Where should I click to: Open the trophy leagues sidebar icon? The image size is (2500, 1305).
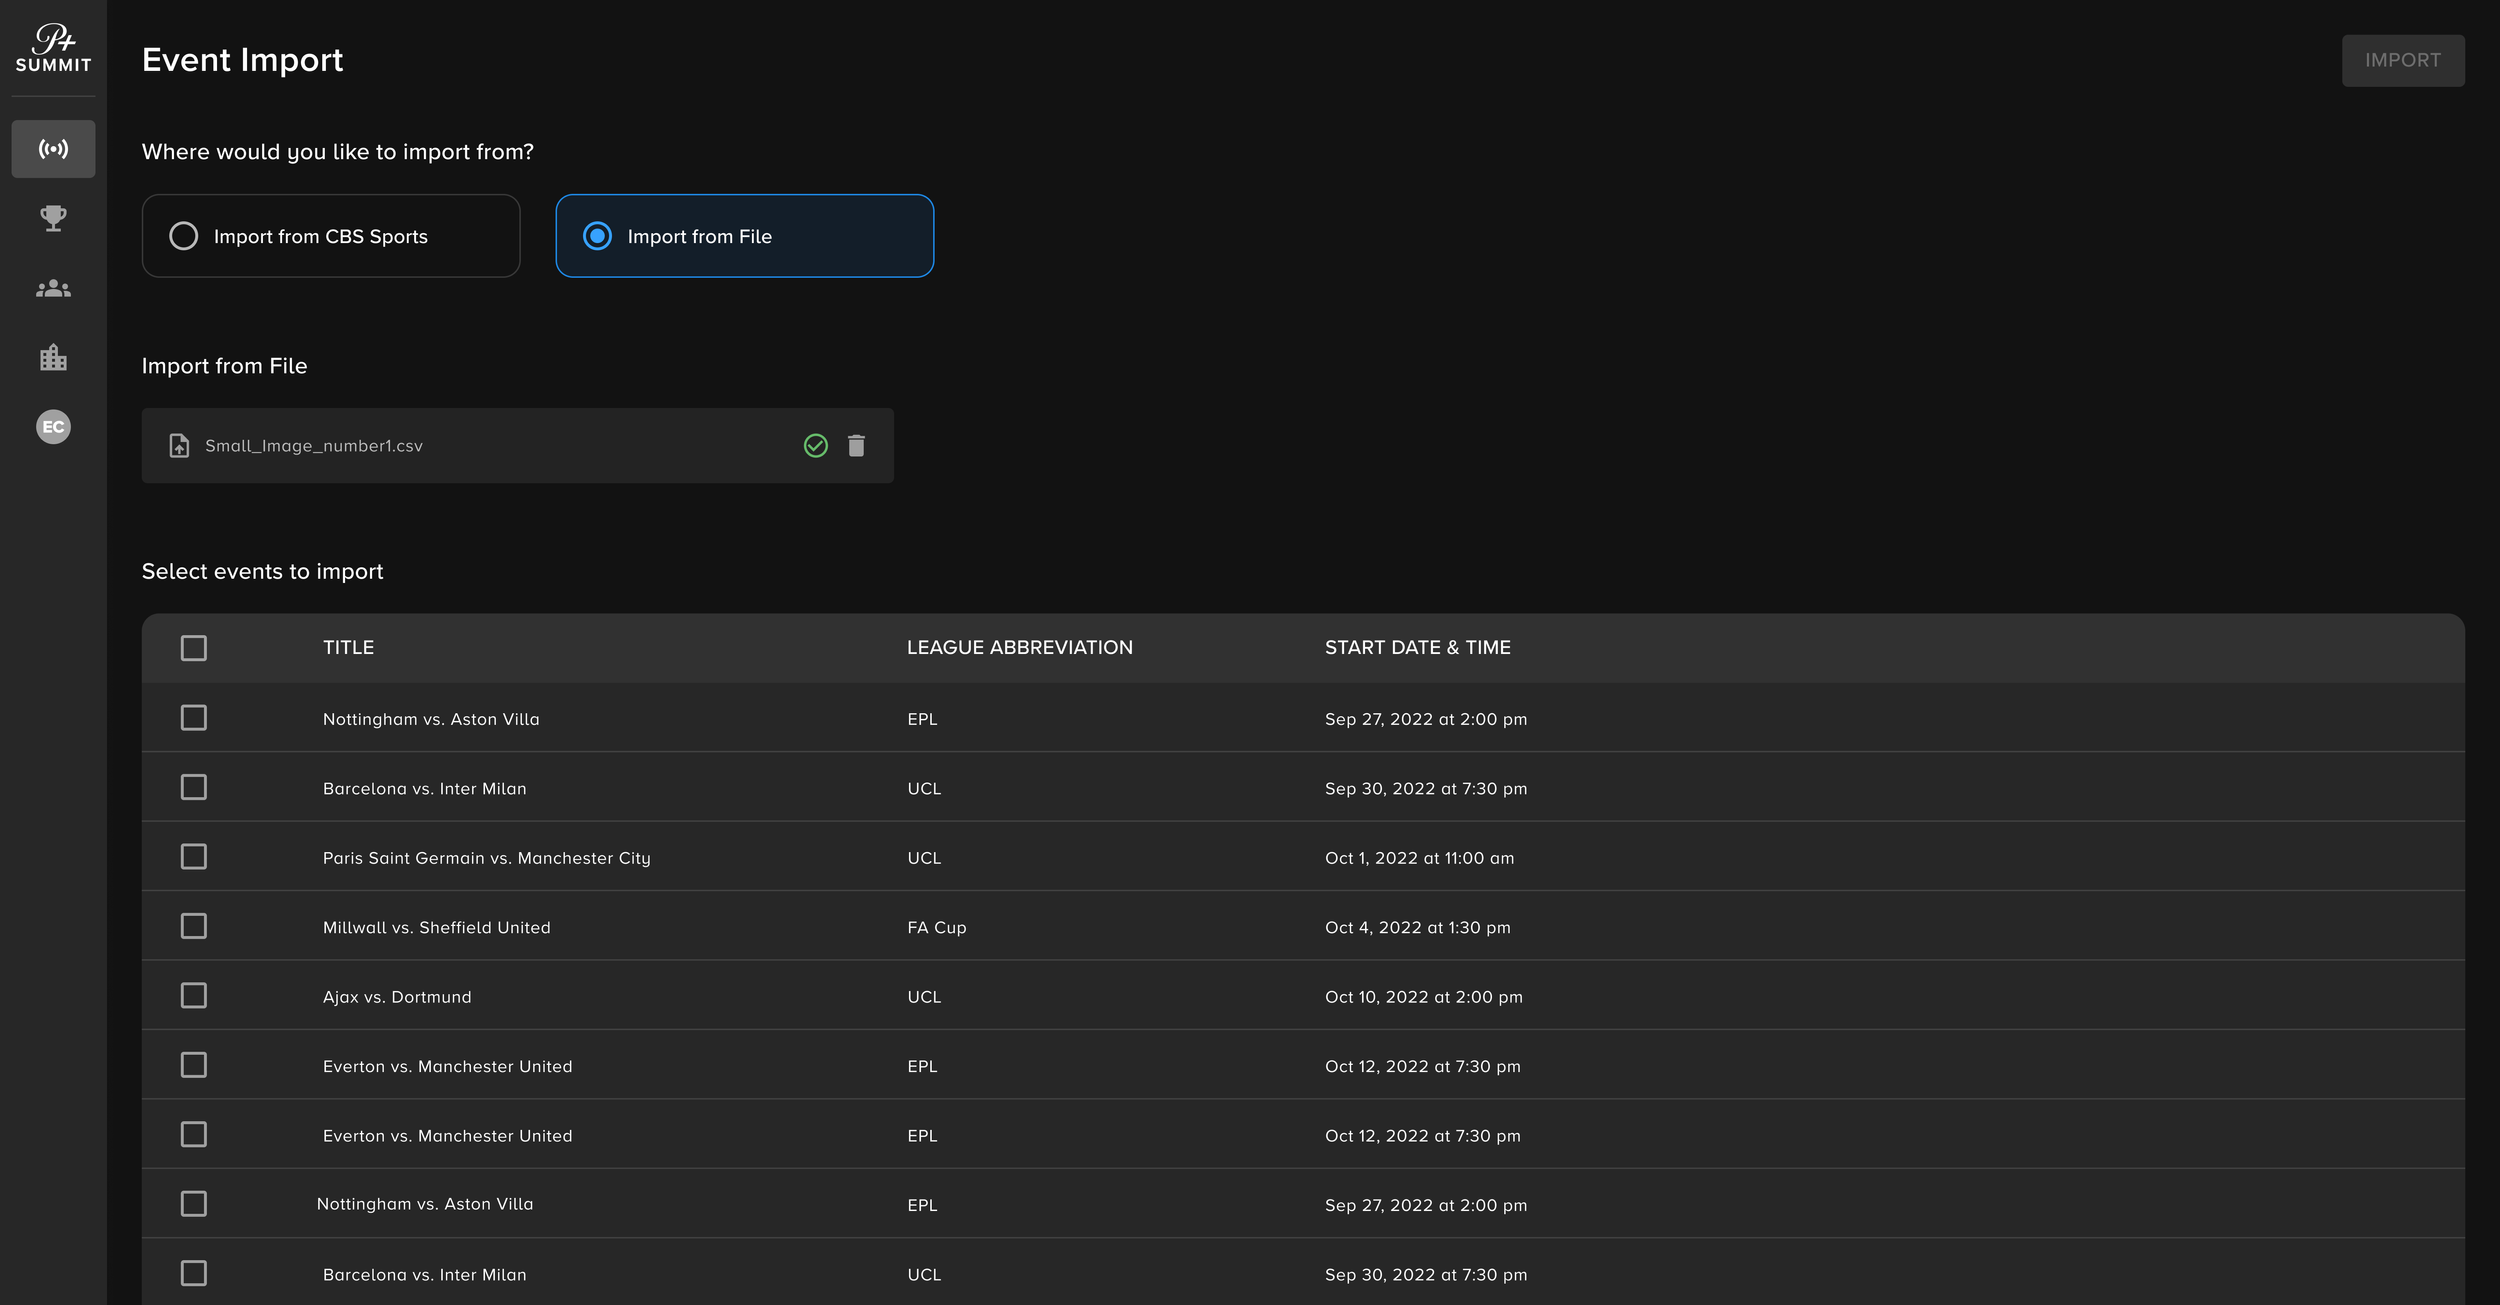coord(53,218)
